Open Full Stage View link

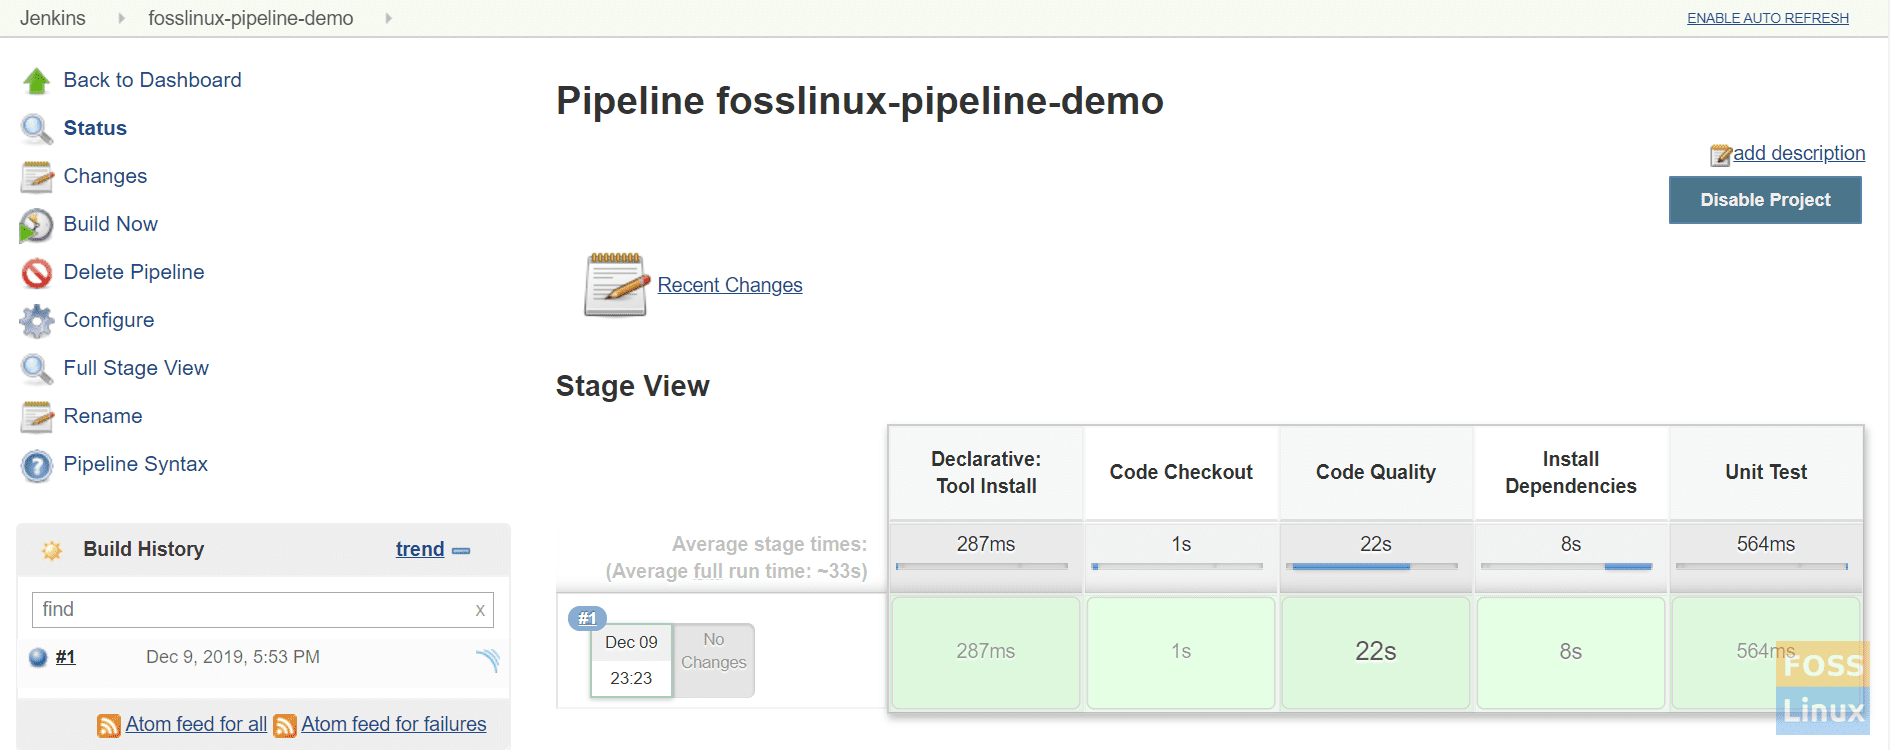[136, 368]
